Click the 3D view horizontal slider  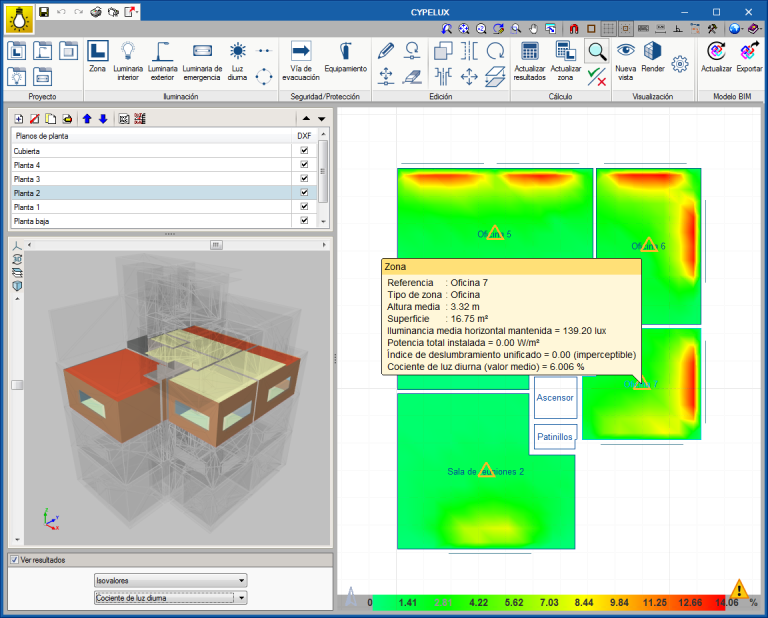(214, 244)
